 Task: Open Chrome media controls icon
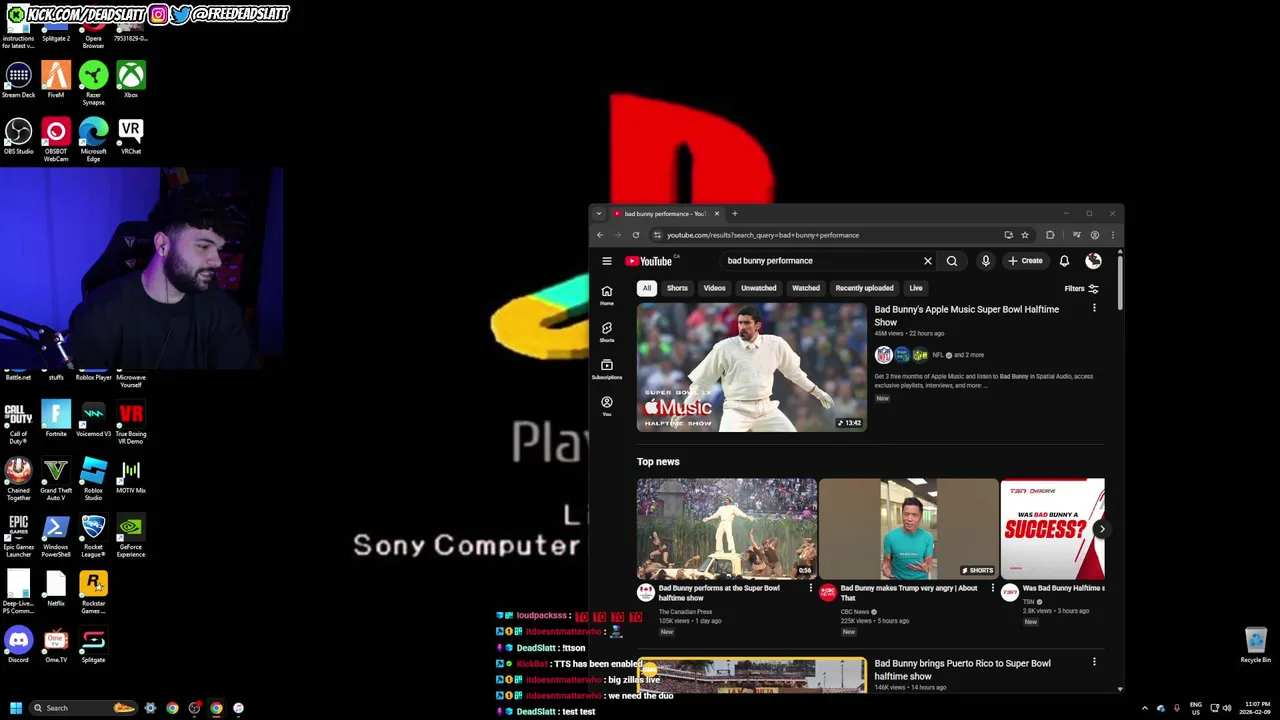(1076, 235)
